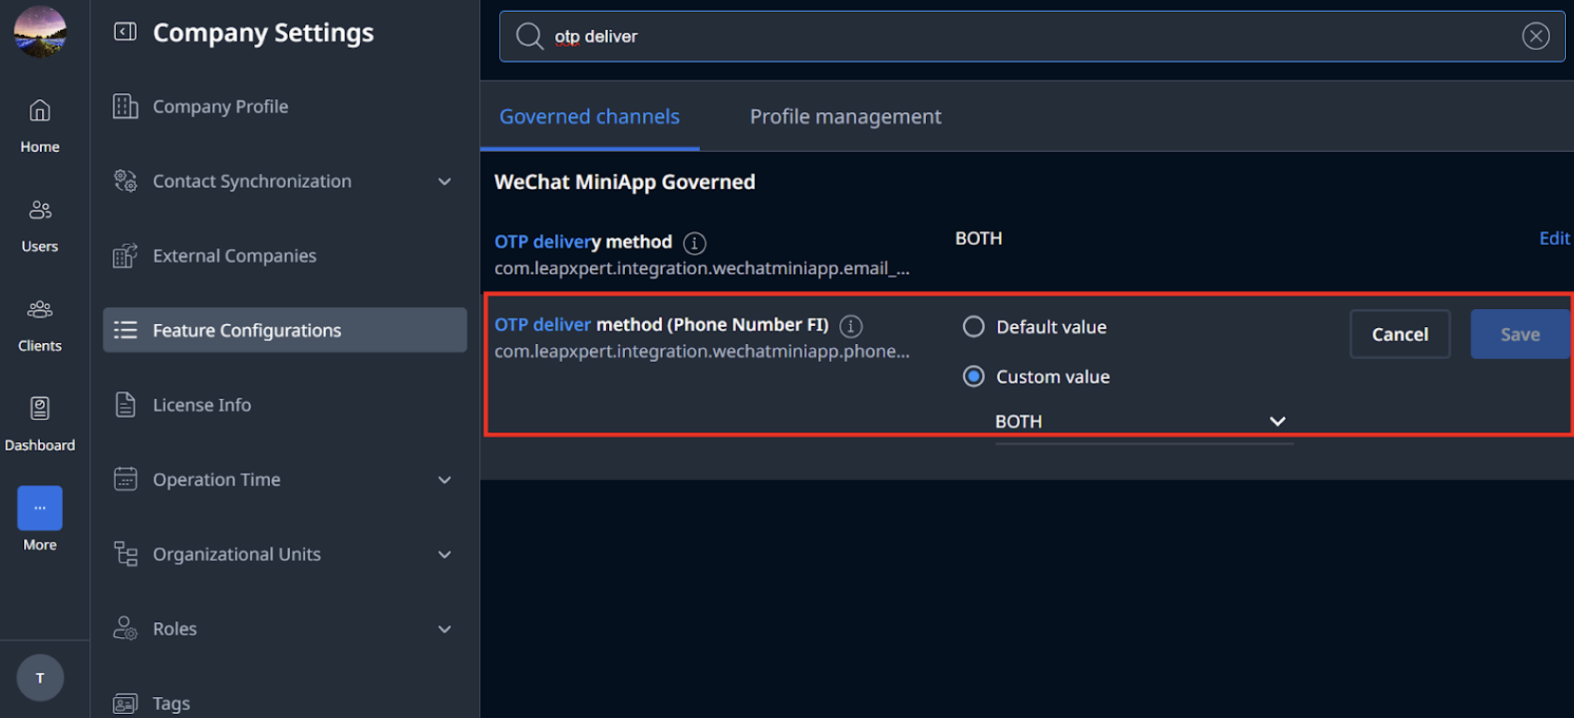The height and width of the screenshot is (718, 1574).
Task: Go to Users in the left rail
Action: click(x=40, y=225)
